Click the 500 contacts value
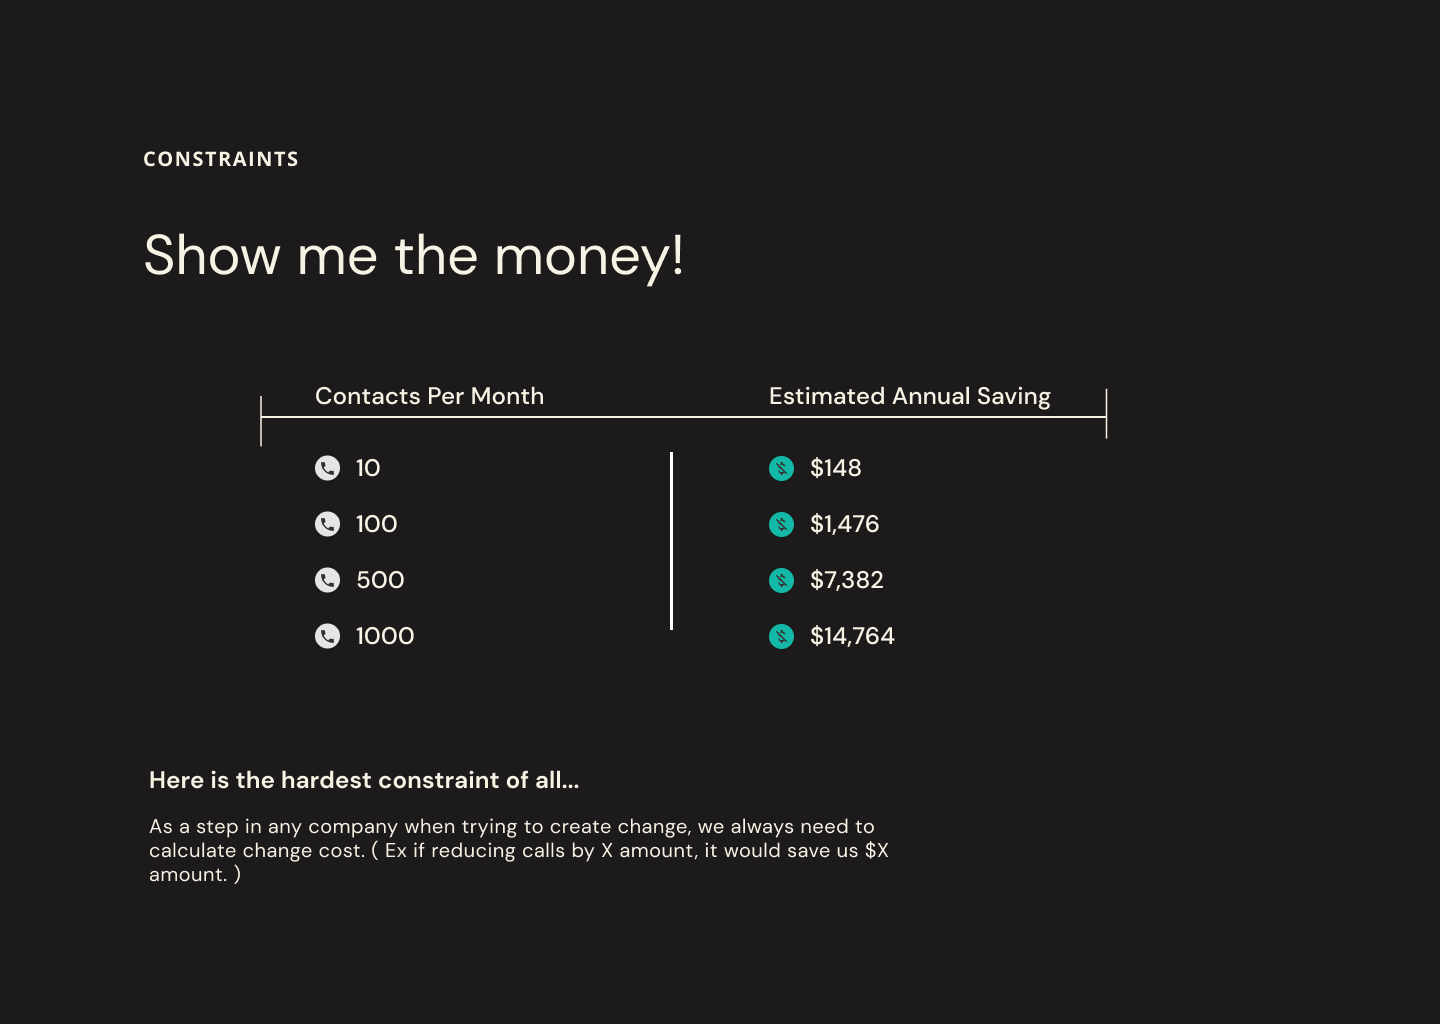Viewport: 1440px width, 1024px height. (380, 580)
